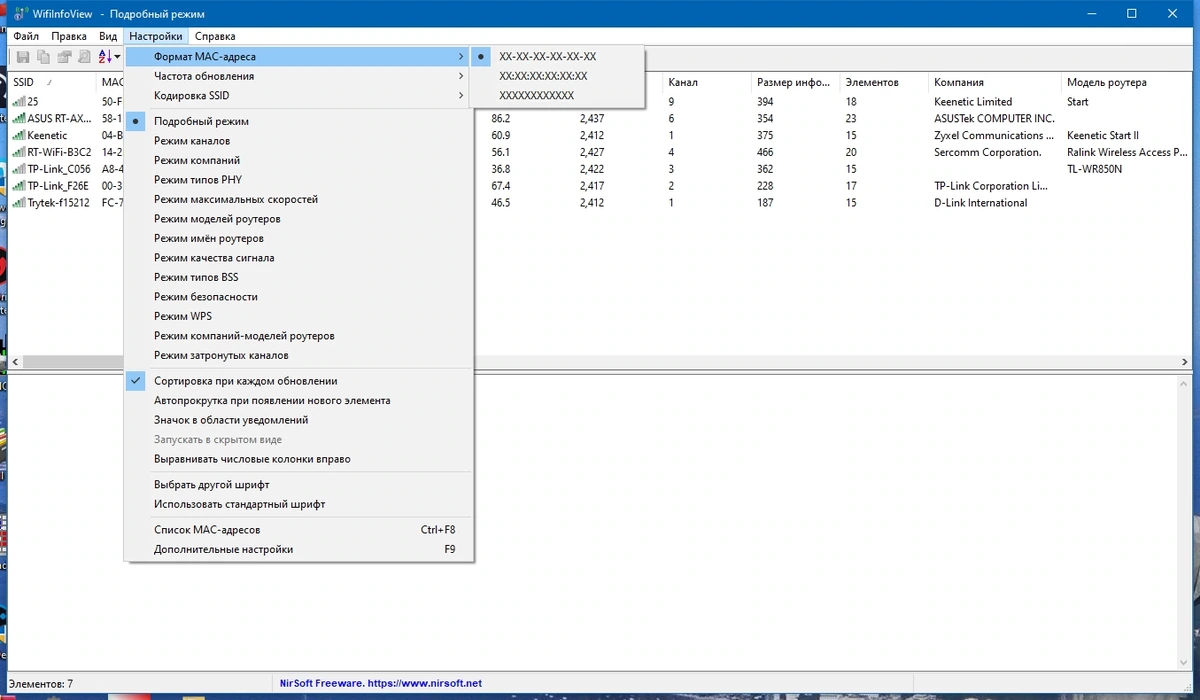Select the XX-XX-XX-XX-XX-XX MAC format
This screenshot has height=700, width=1200.
tap(558, 57)
